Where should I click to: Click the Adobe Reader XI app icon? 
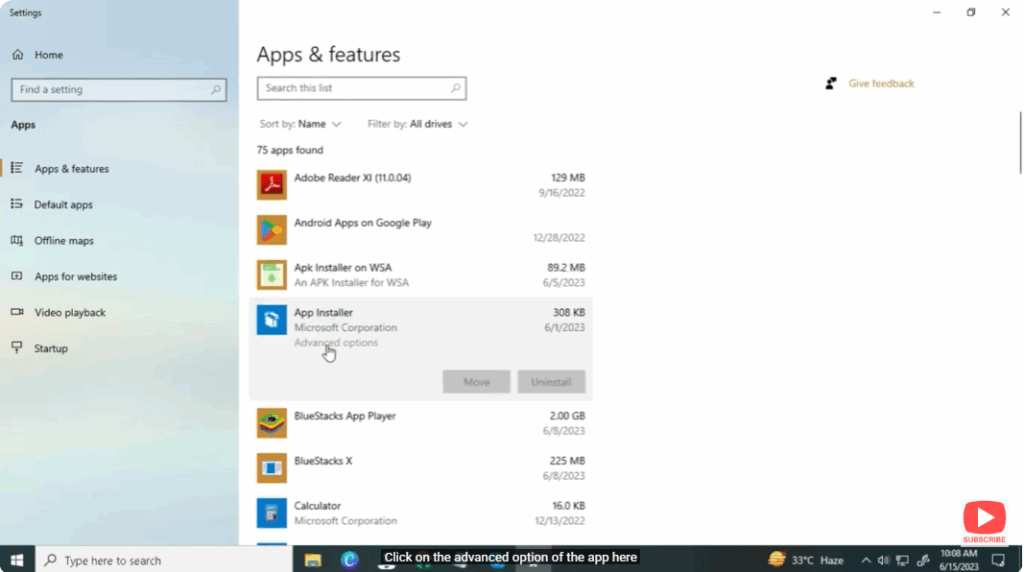pos(271,185)
